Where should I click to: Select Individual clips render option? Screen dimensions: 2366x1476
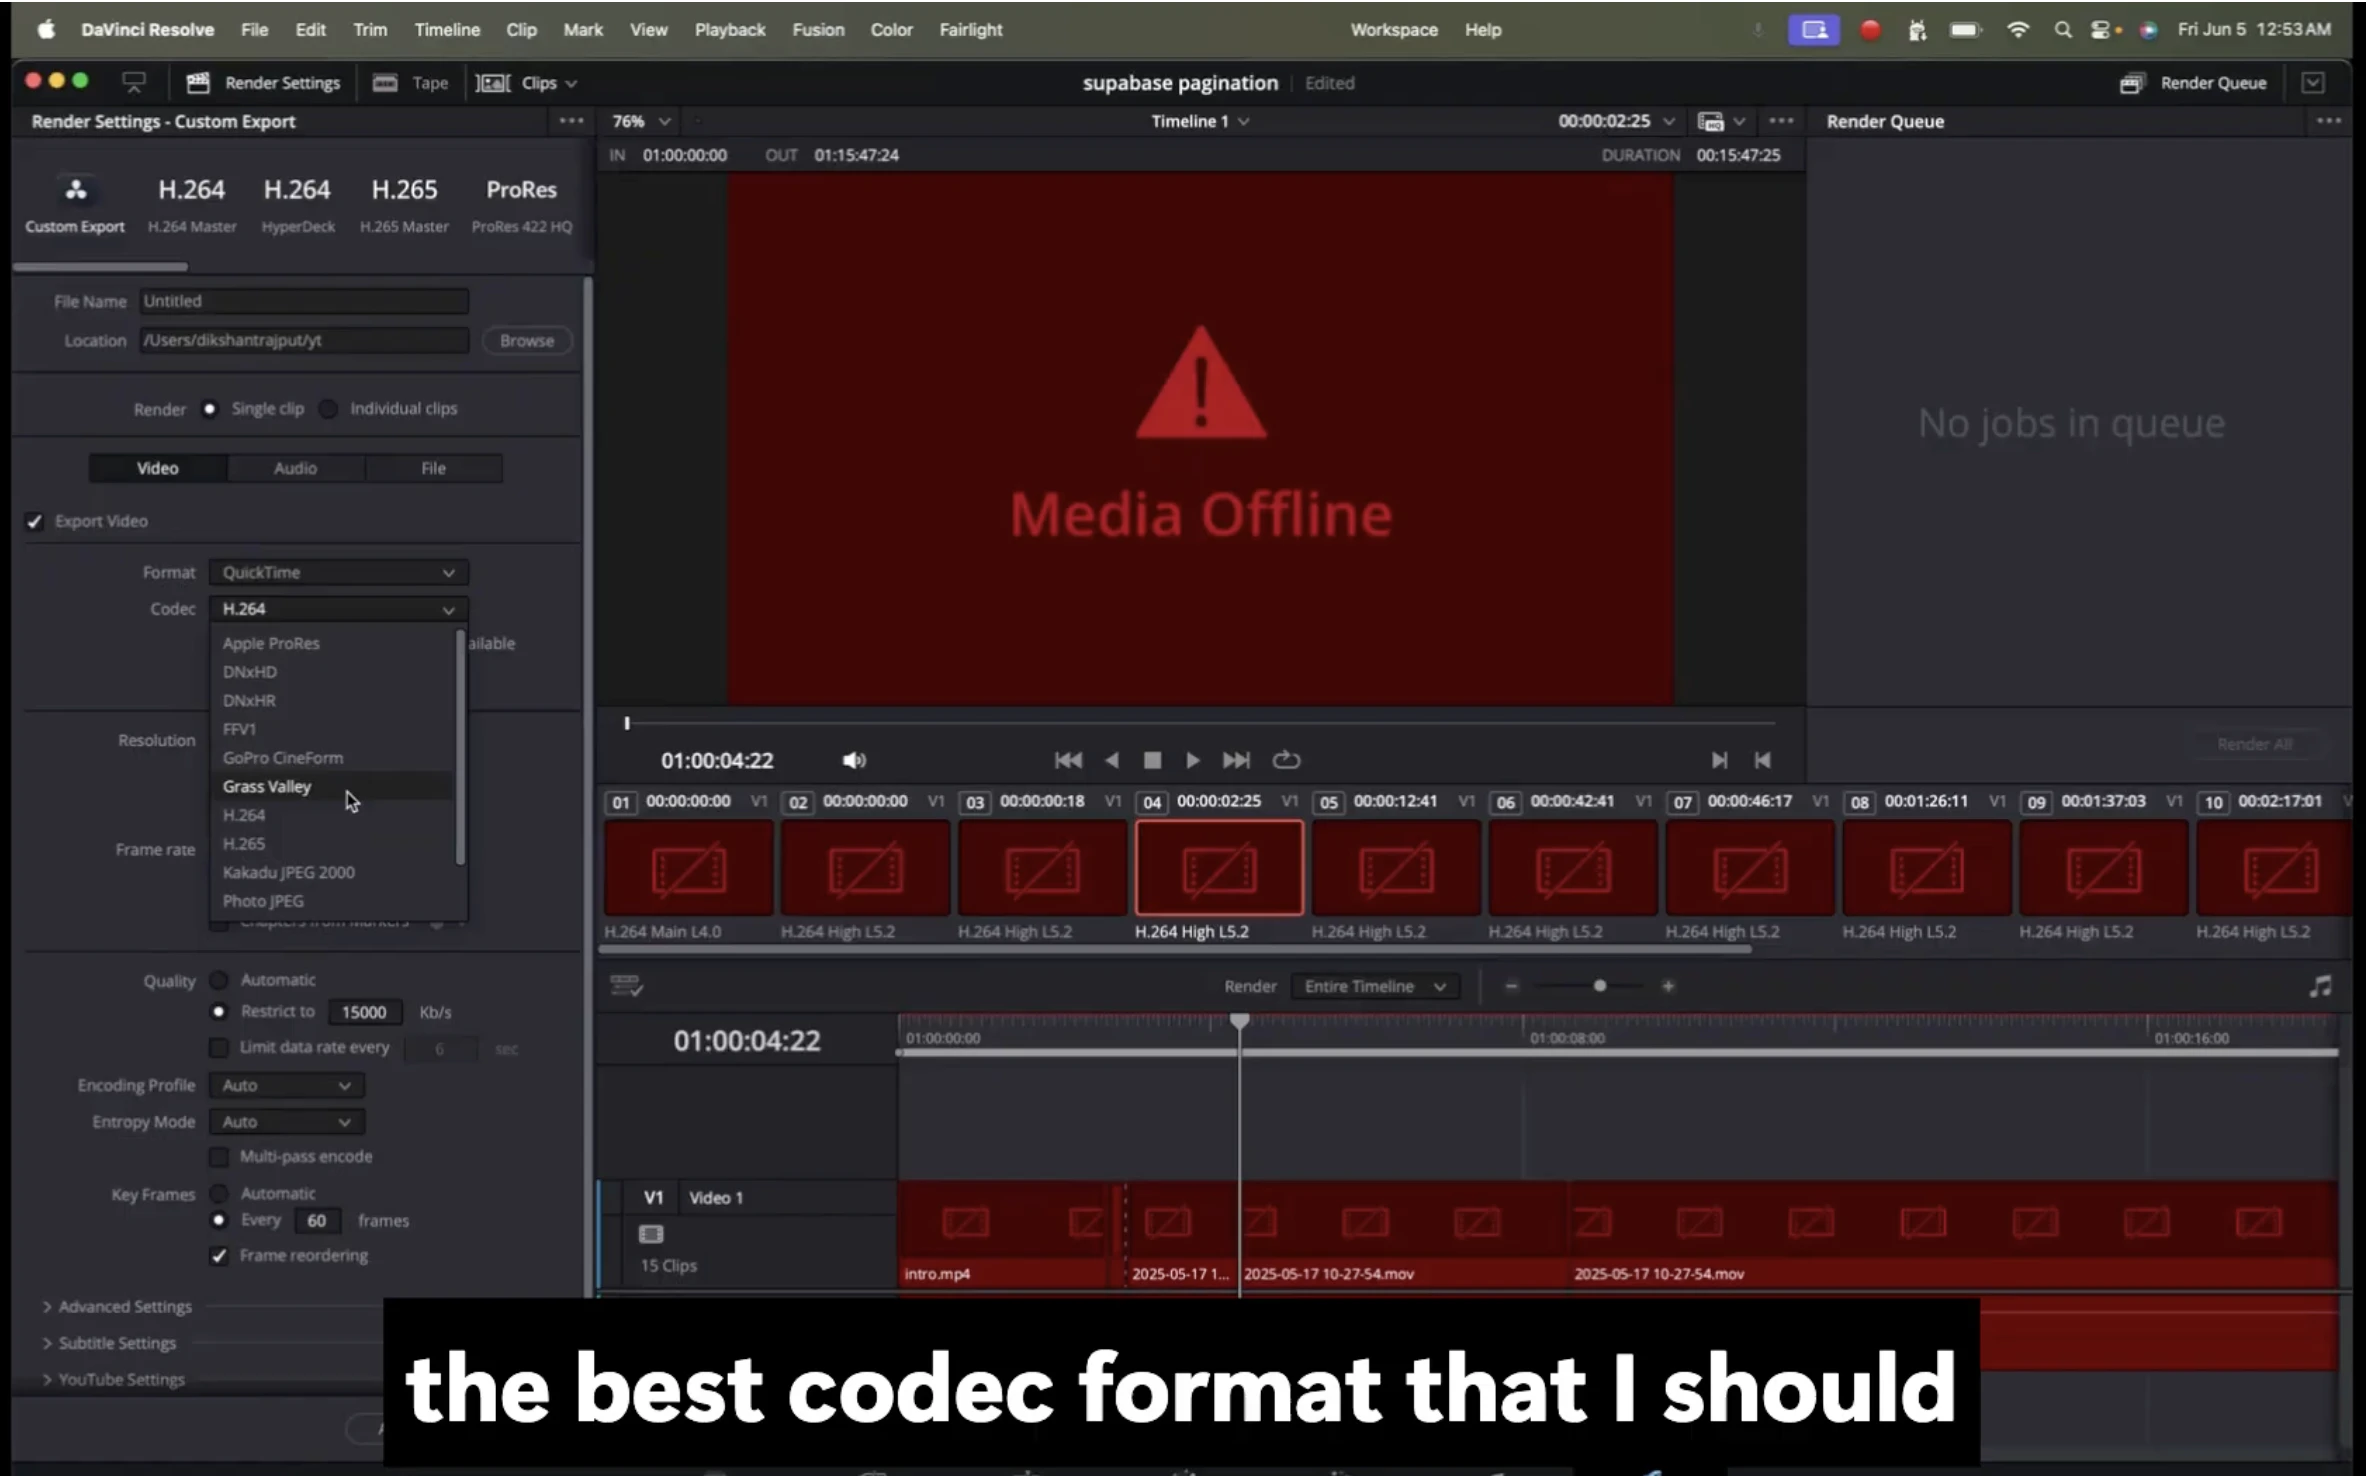(328, 409)
